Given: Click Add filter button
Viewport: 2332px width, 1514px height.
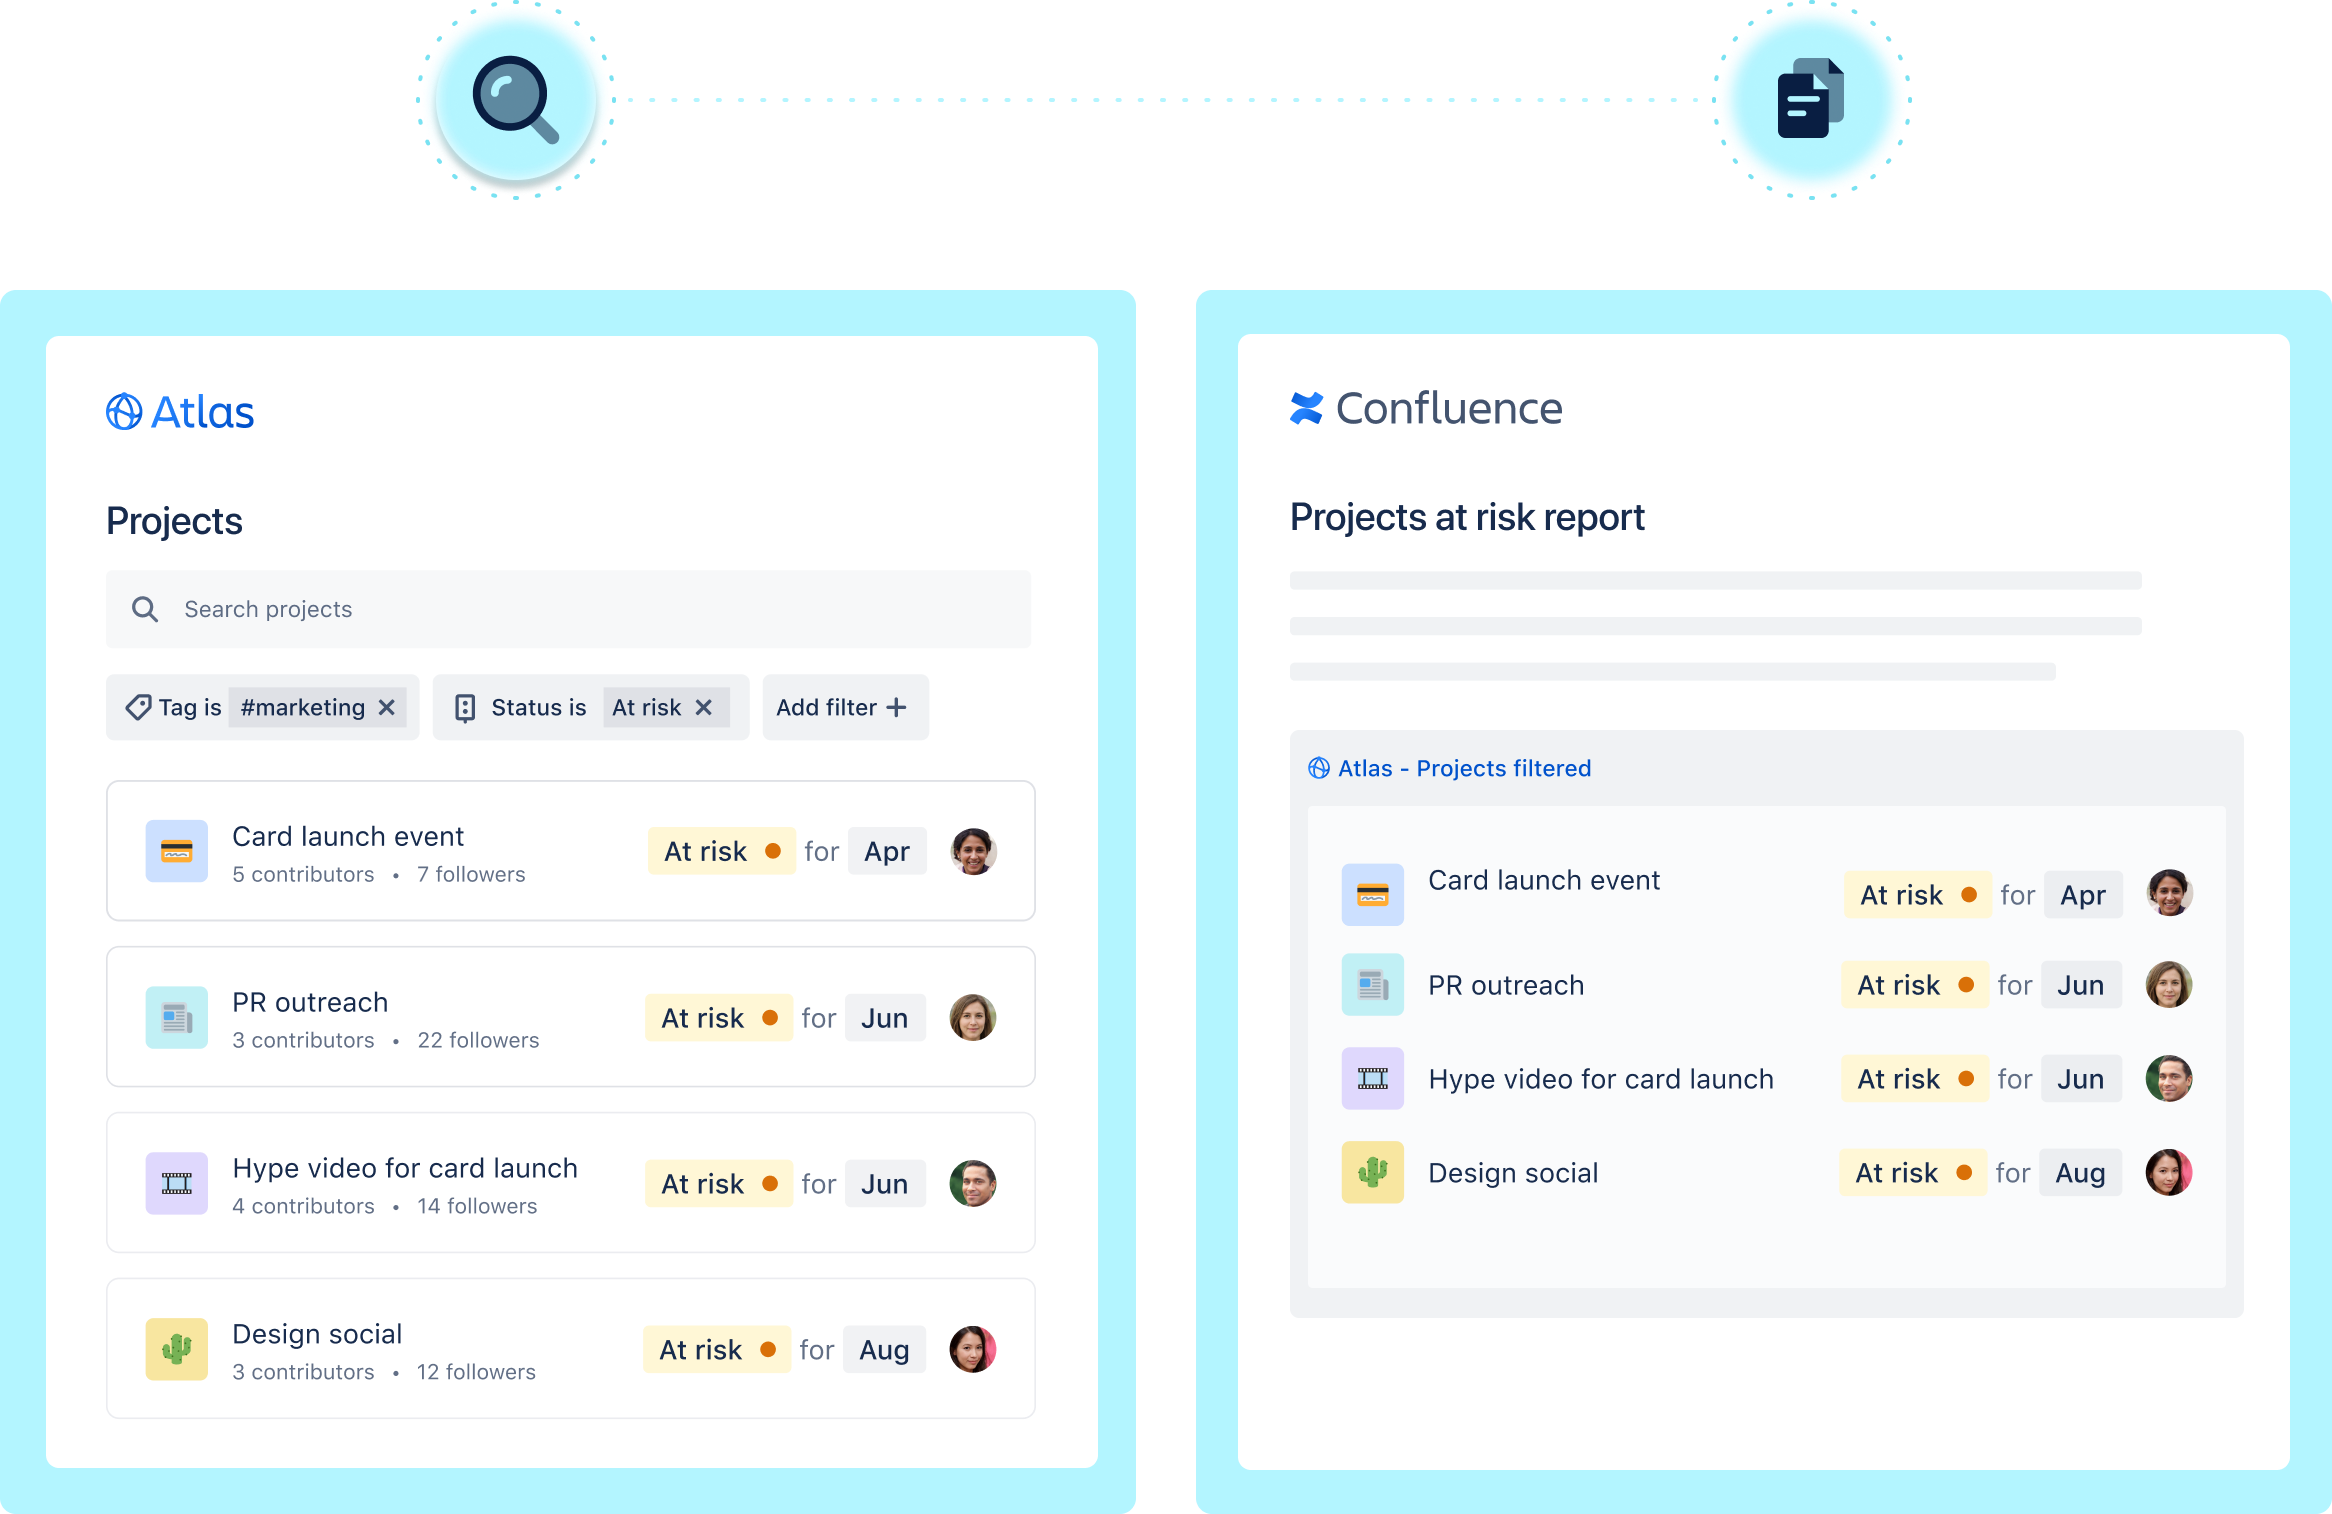Looking at the screenshot, I should coord(840,709).
